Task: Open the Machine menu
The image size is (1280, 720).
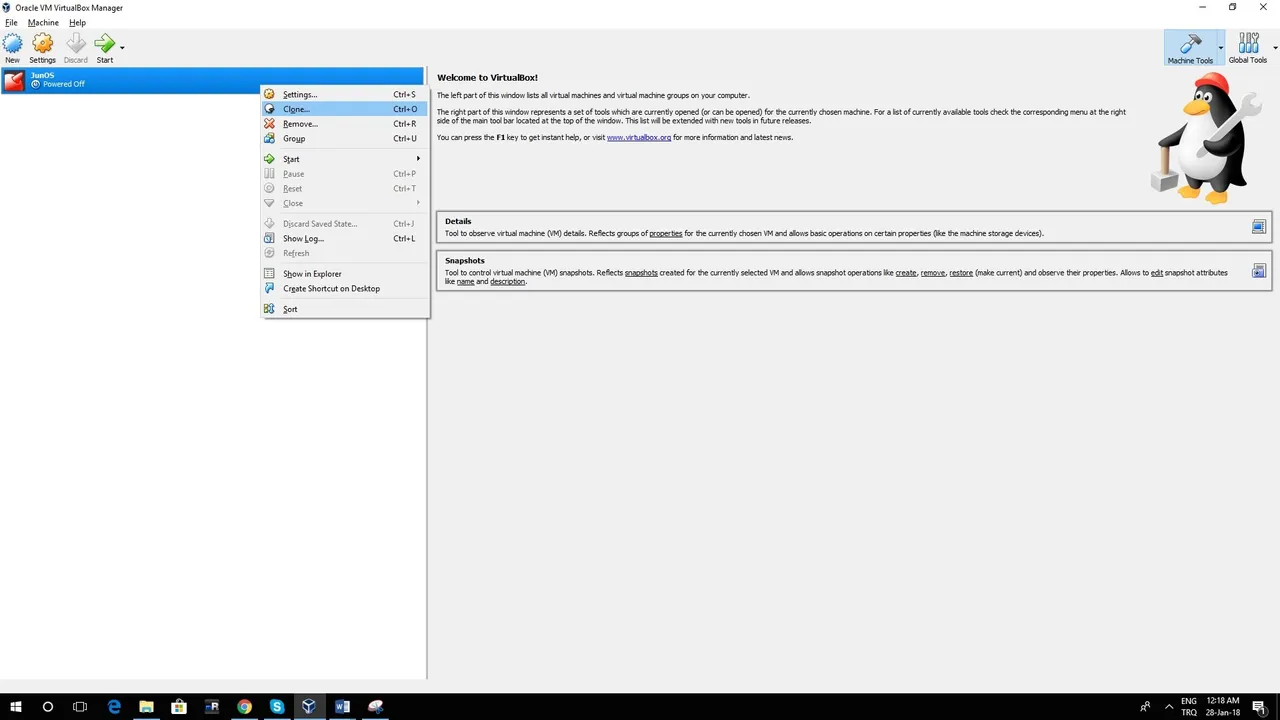Action: (x=43, y=22)
